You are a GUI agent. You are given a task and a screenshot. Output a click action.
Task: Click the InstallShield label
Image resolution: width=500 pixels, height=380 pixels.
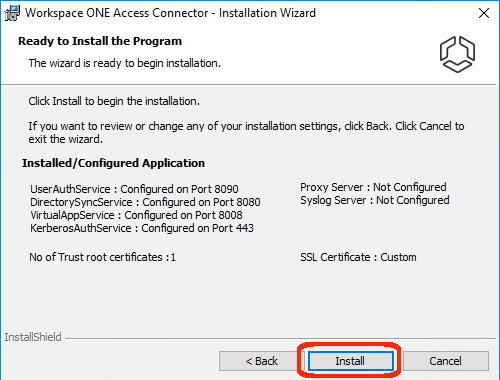(33, 337)
